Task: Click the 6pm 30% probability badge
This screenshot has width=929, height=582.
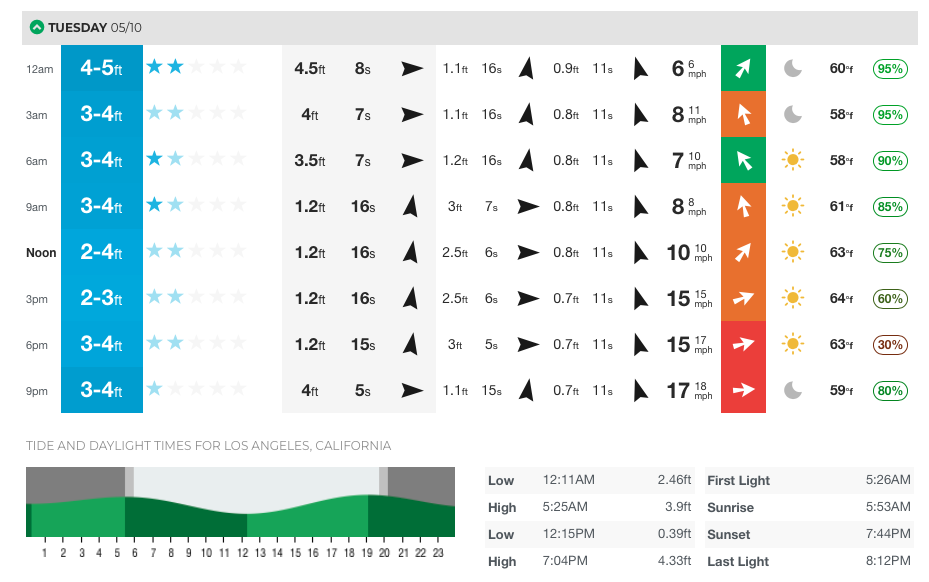Action: tap(890, 345)
